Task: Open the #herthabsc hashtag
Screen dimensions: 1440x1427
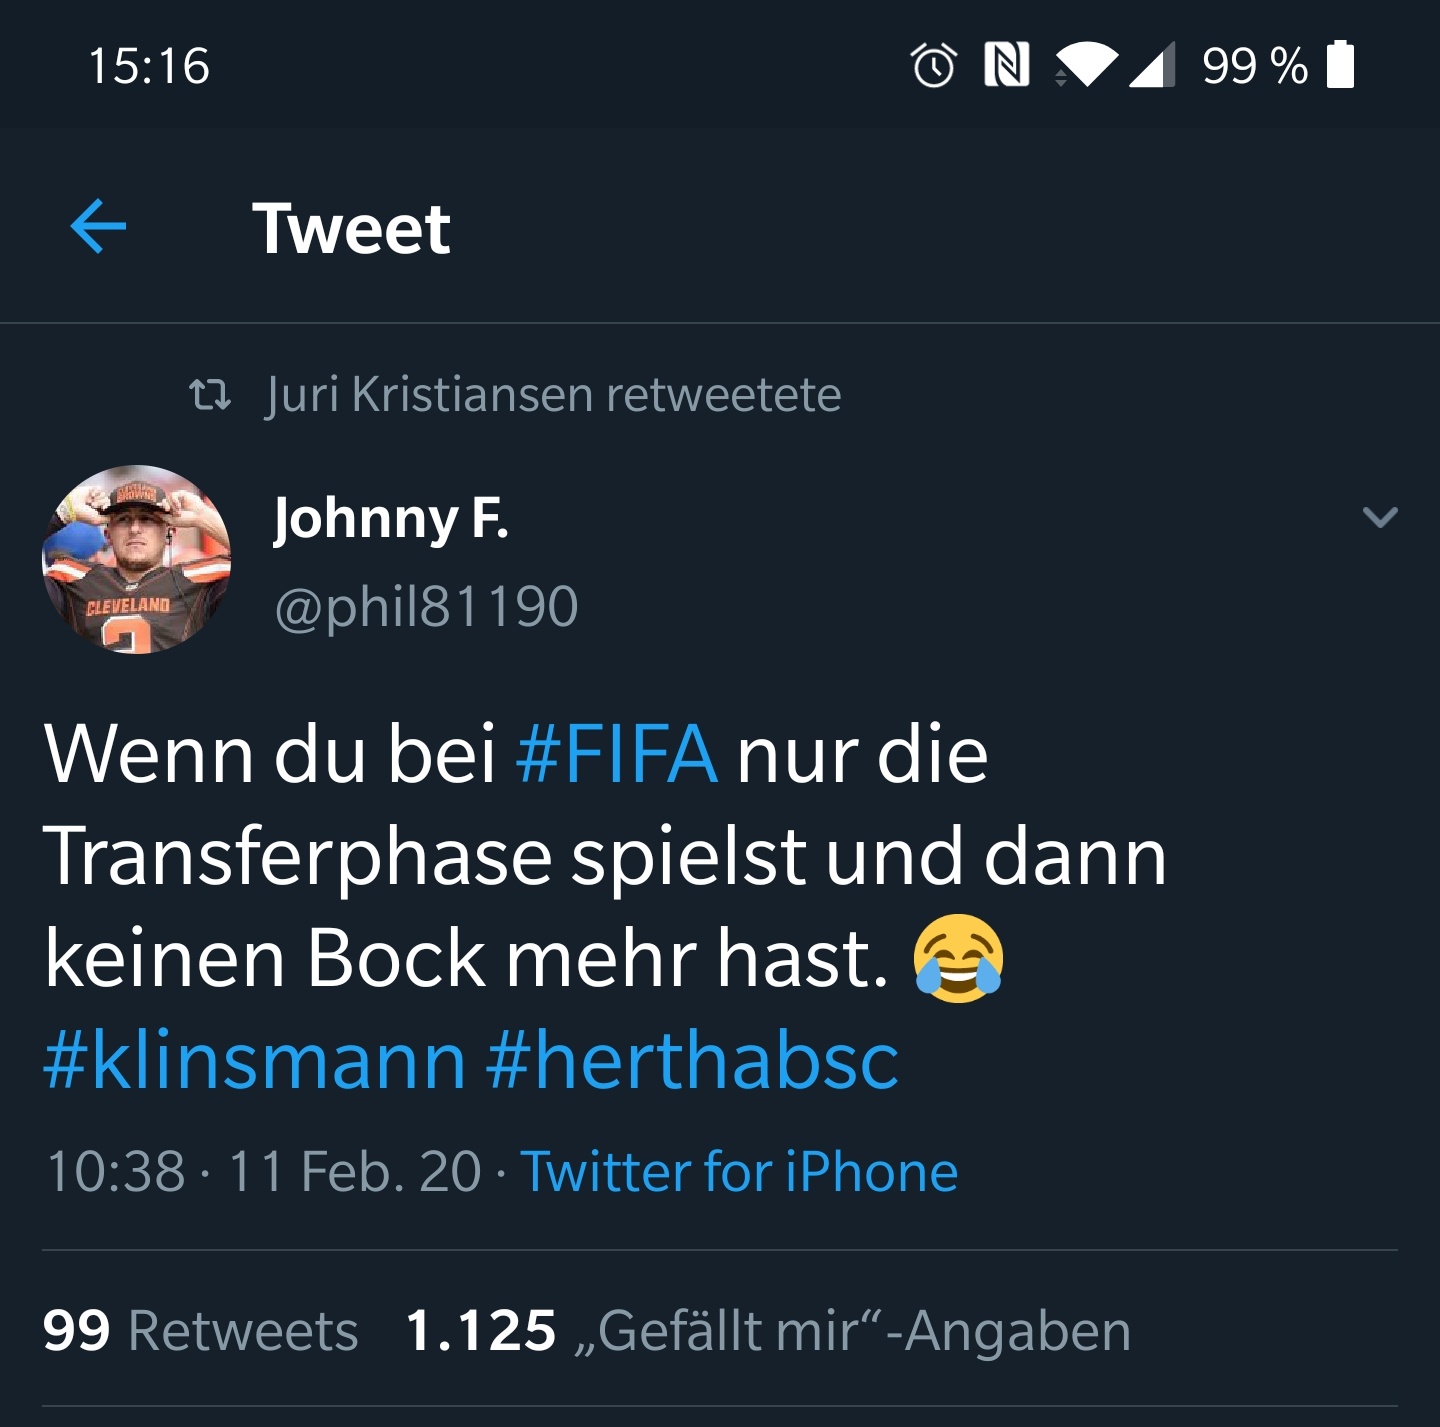Action: click(x=692, y=1060)
